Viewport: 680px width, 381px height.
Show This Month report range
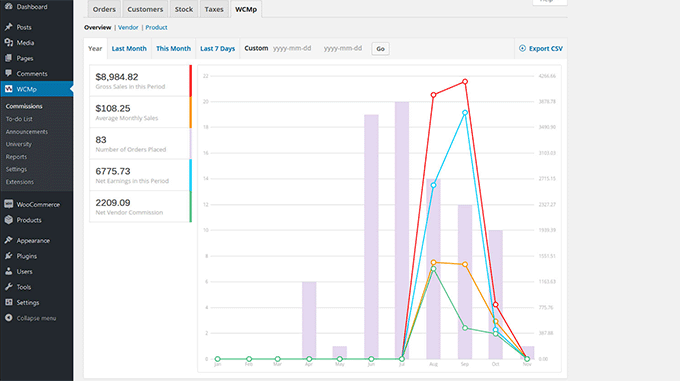coord(173,49)
